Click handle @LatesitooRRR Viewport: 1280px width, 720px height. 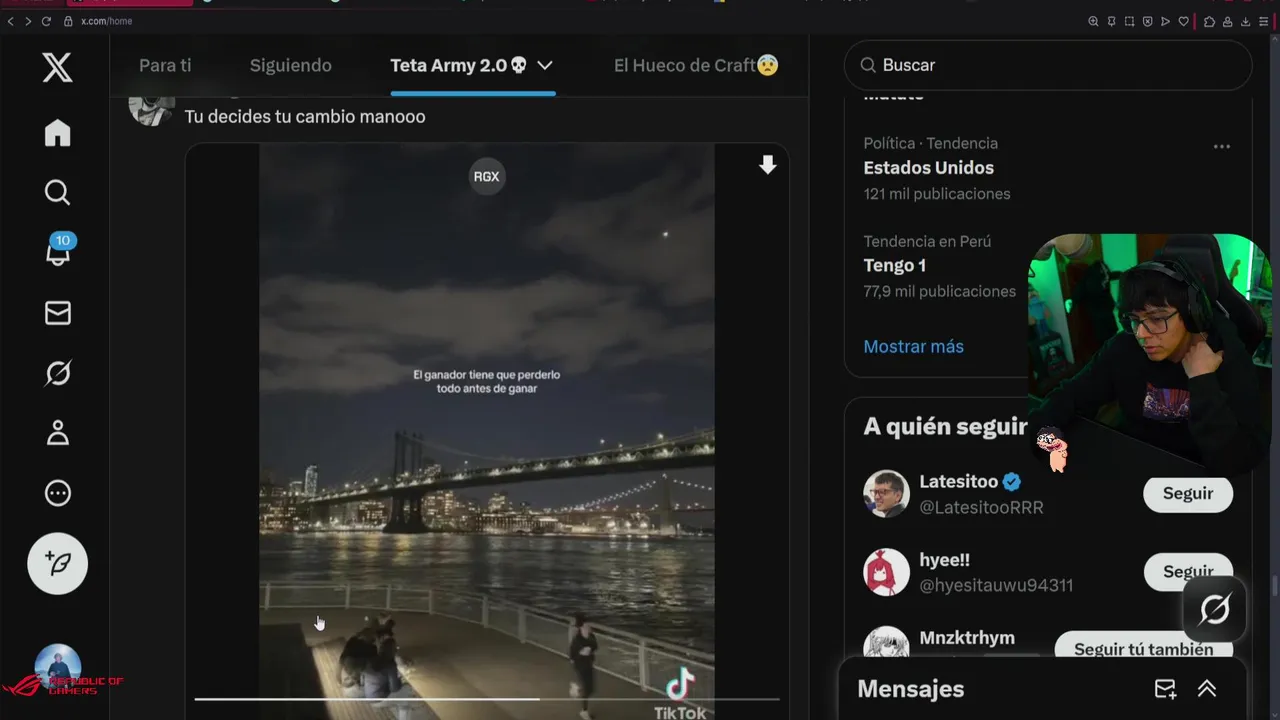981,508
